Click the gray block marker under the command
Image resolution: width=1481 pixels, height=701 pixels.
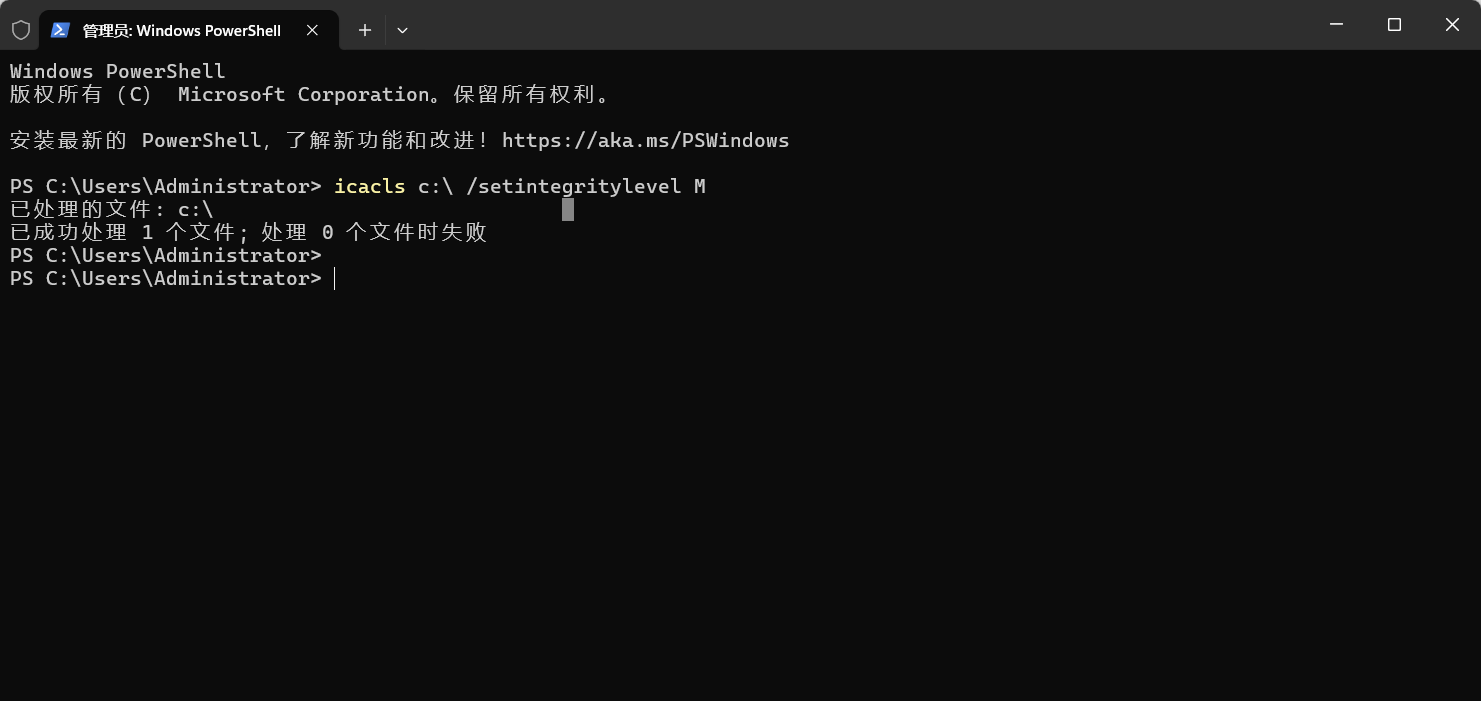click(568, 209)
